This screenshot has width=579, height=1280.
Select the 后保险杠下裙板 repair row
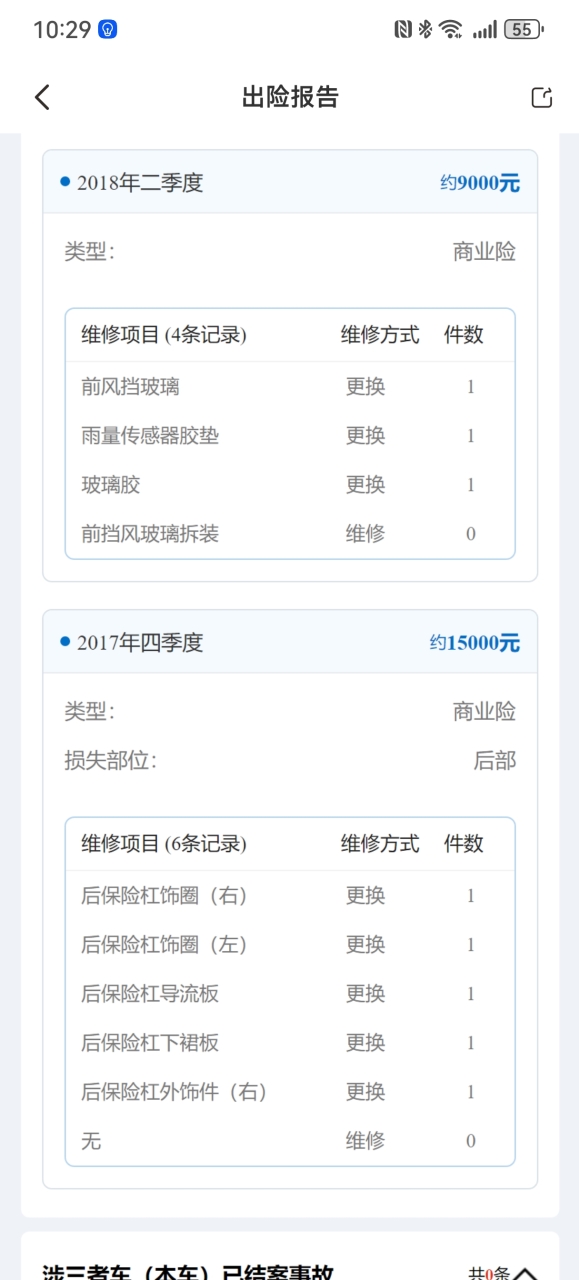tap(290, 1043)
